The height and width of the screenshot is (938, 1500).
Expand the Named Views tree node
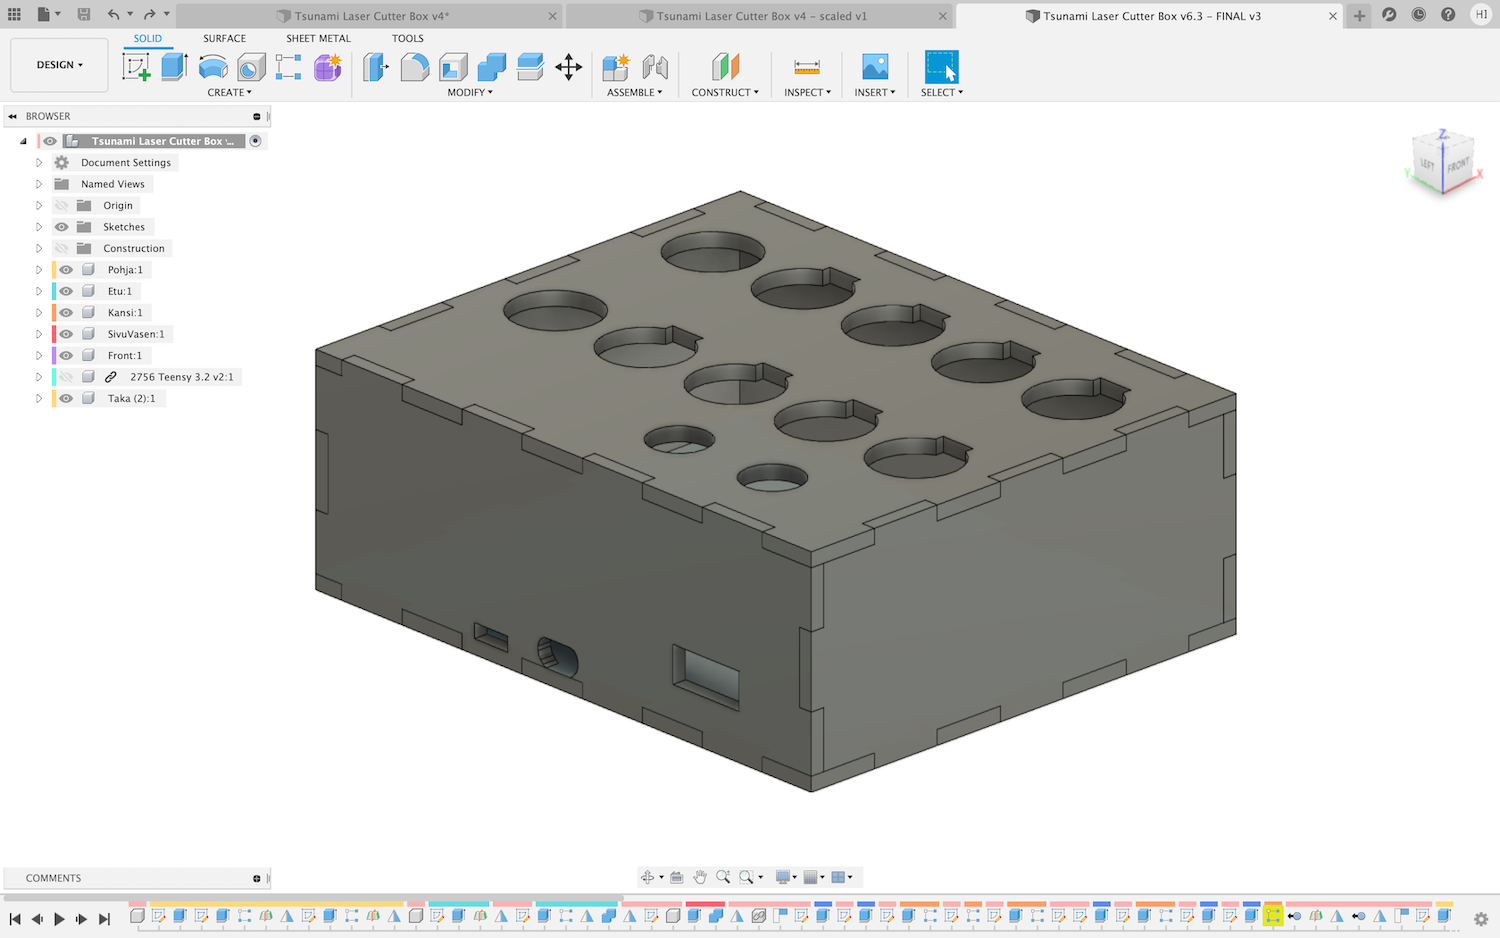(x=39, y=184)
